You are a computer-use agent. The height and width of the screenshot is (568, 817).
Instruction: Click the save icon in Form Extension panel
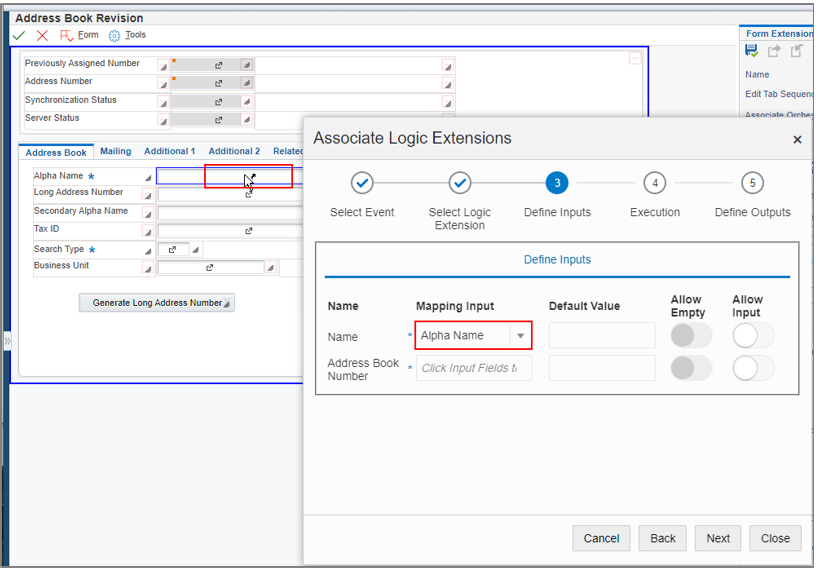tap(751, 51)
